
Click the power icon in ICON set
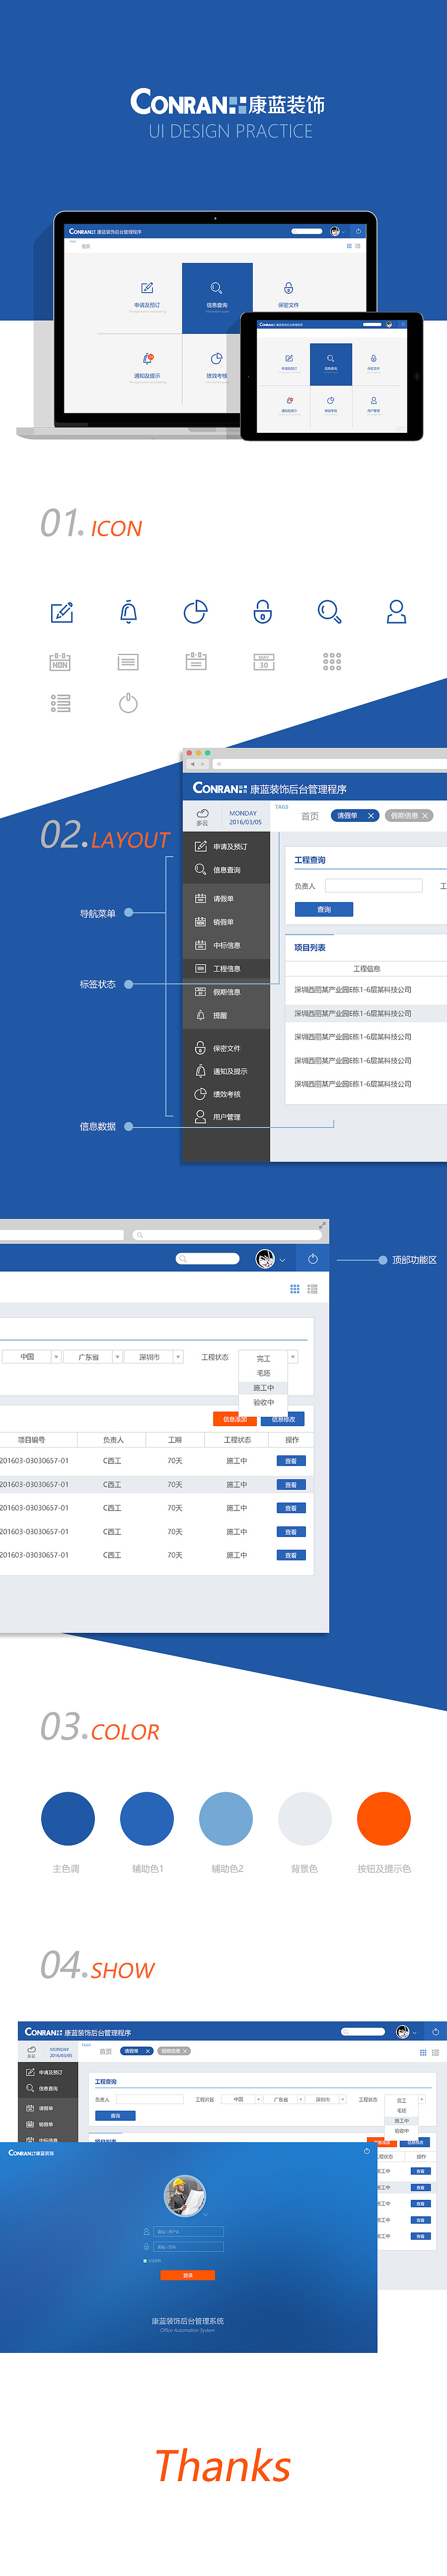click(x=128, y=703)
